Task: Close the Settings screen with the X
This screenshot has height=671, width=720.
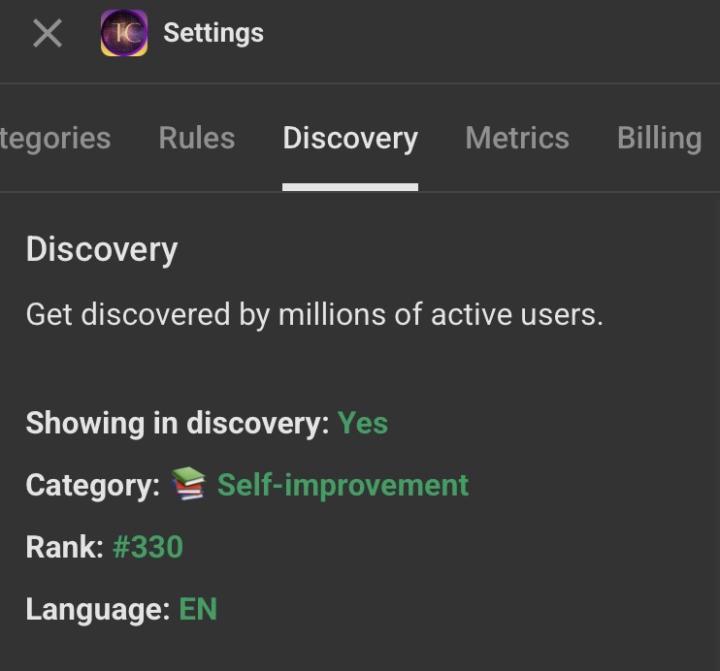Action: tap(47, 34)
